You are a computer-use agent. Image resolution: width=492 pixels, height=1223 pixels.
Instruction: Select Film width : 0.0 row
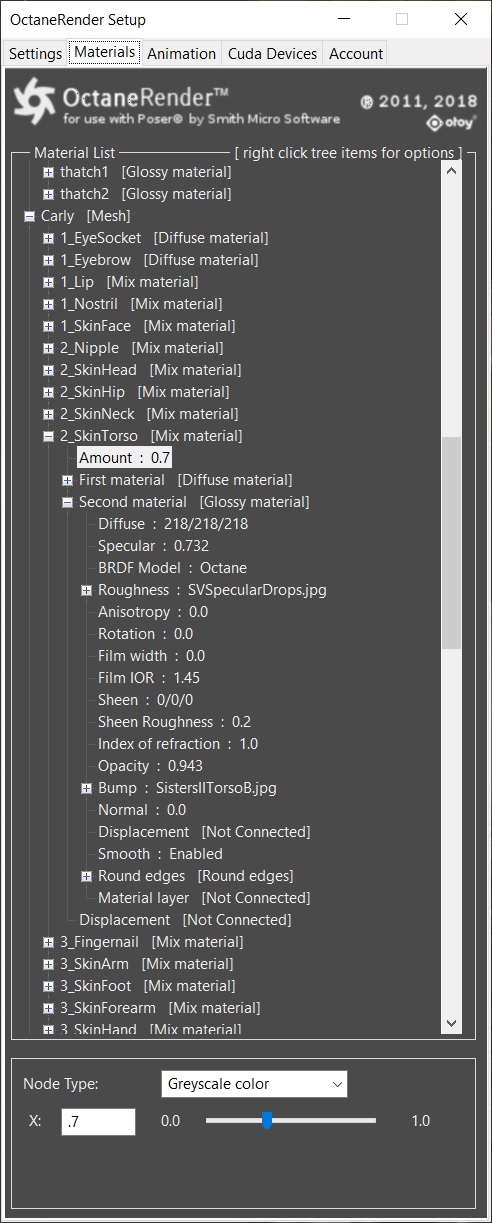click(x=151, y=656)
